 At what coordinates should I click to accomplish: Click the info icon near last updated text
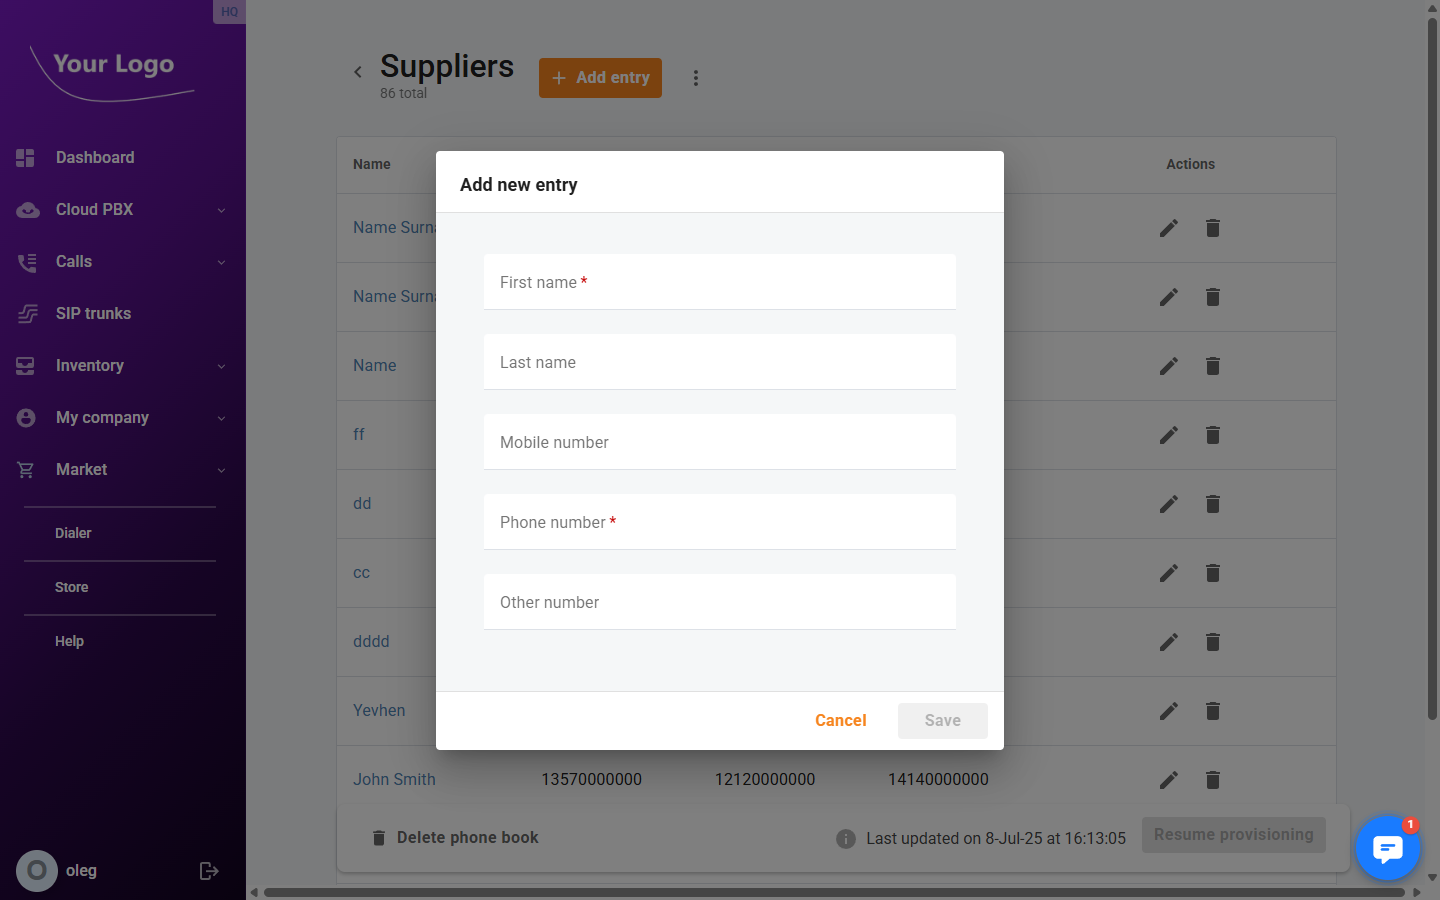[846, 838]
